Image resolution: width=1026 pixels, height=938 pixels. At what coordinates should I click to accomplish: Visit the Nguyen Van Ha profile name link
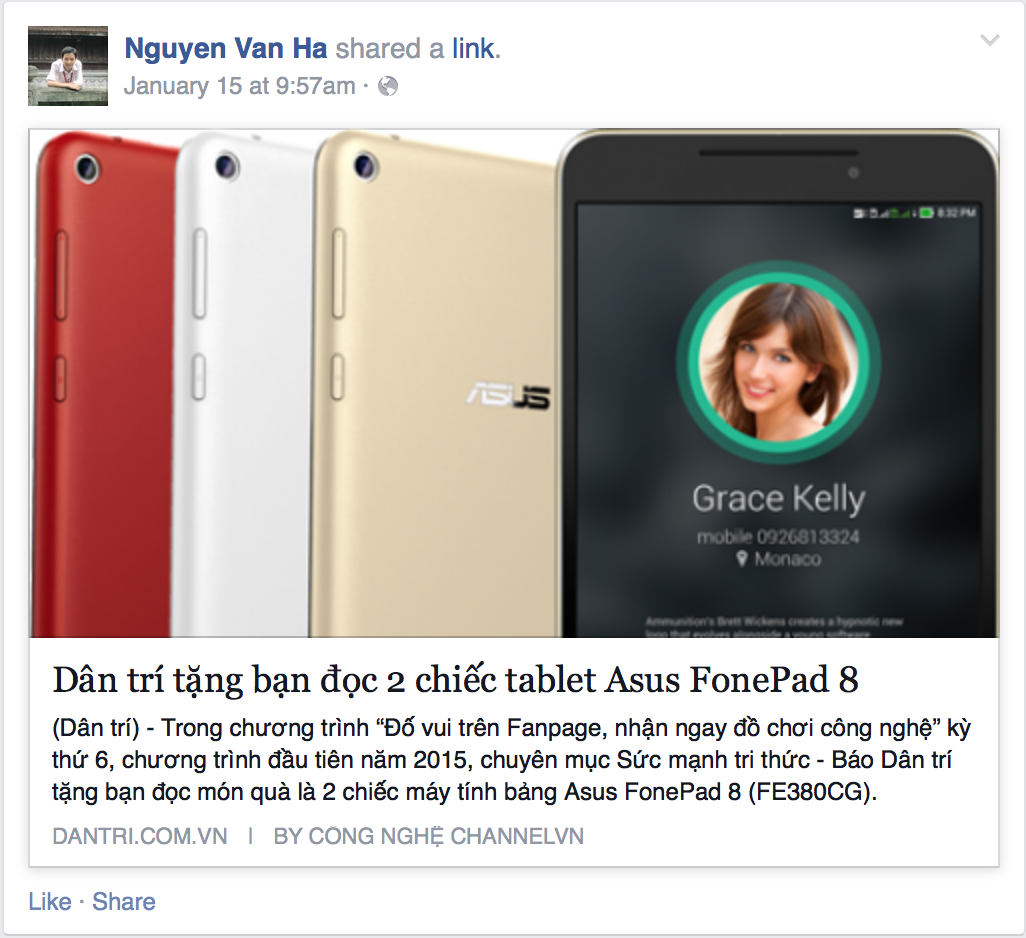226,49
